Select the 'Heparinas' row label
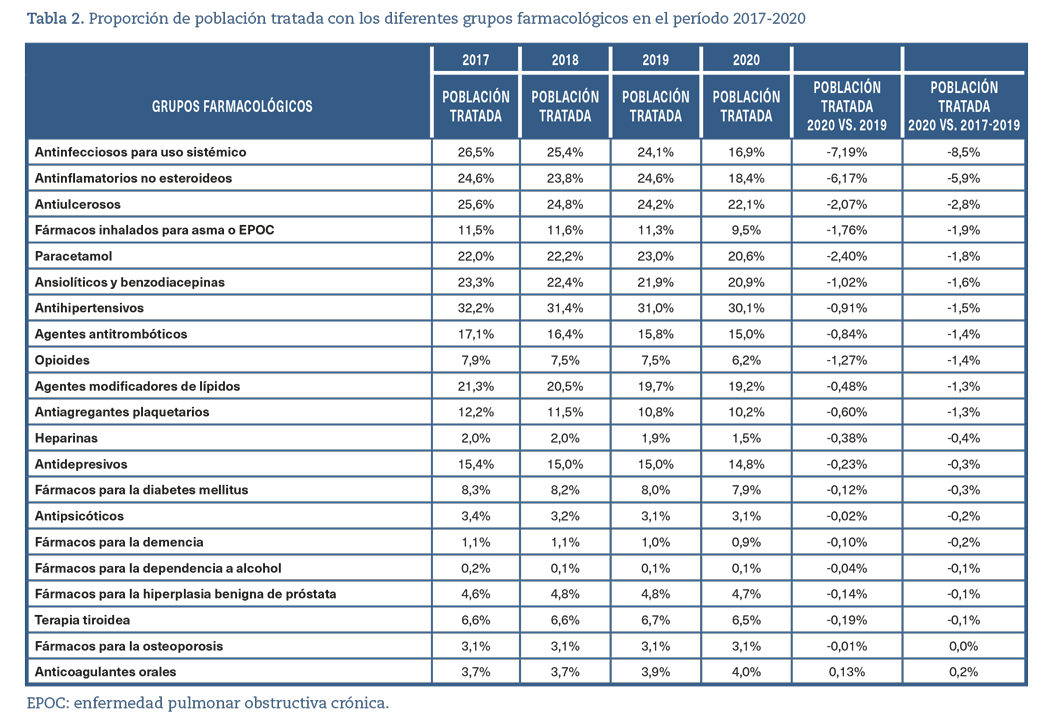The width and height of the screenshot is (1044, 717). pos(66,438)
